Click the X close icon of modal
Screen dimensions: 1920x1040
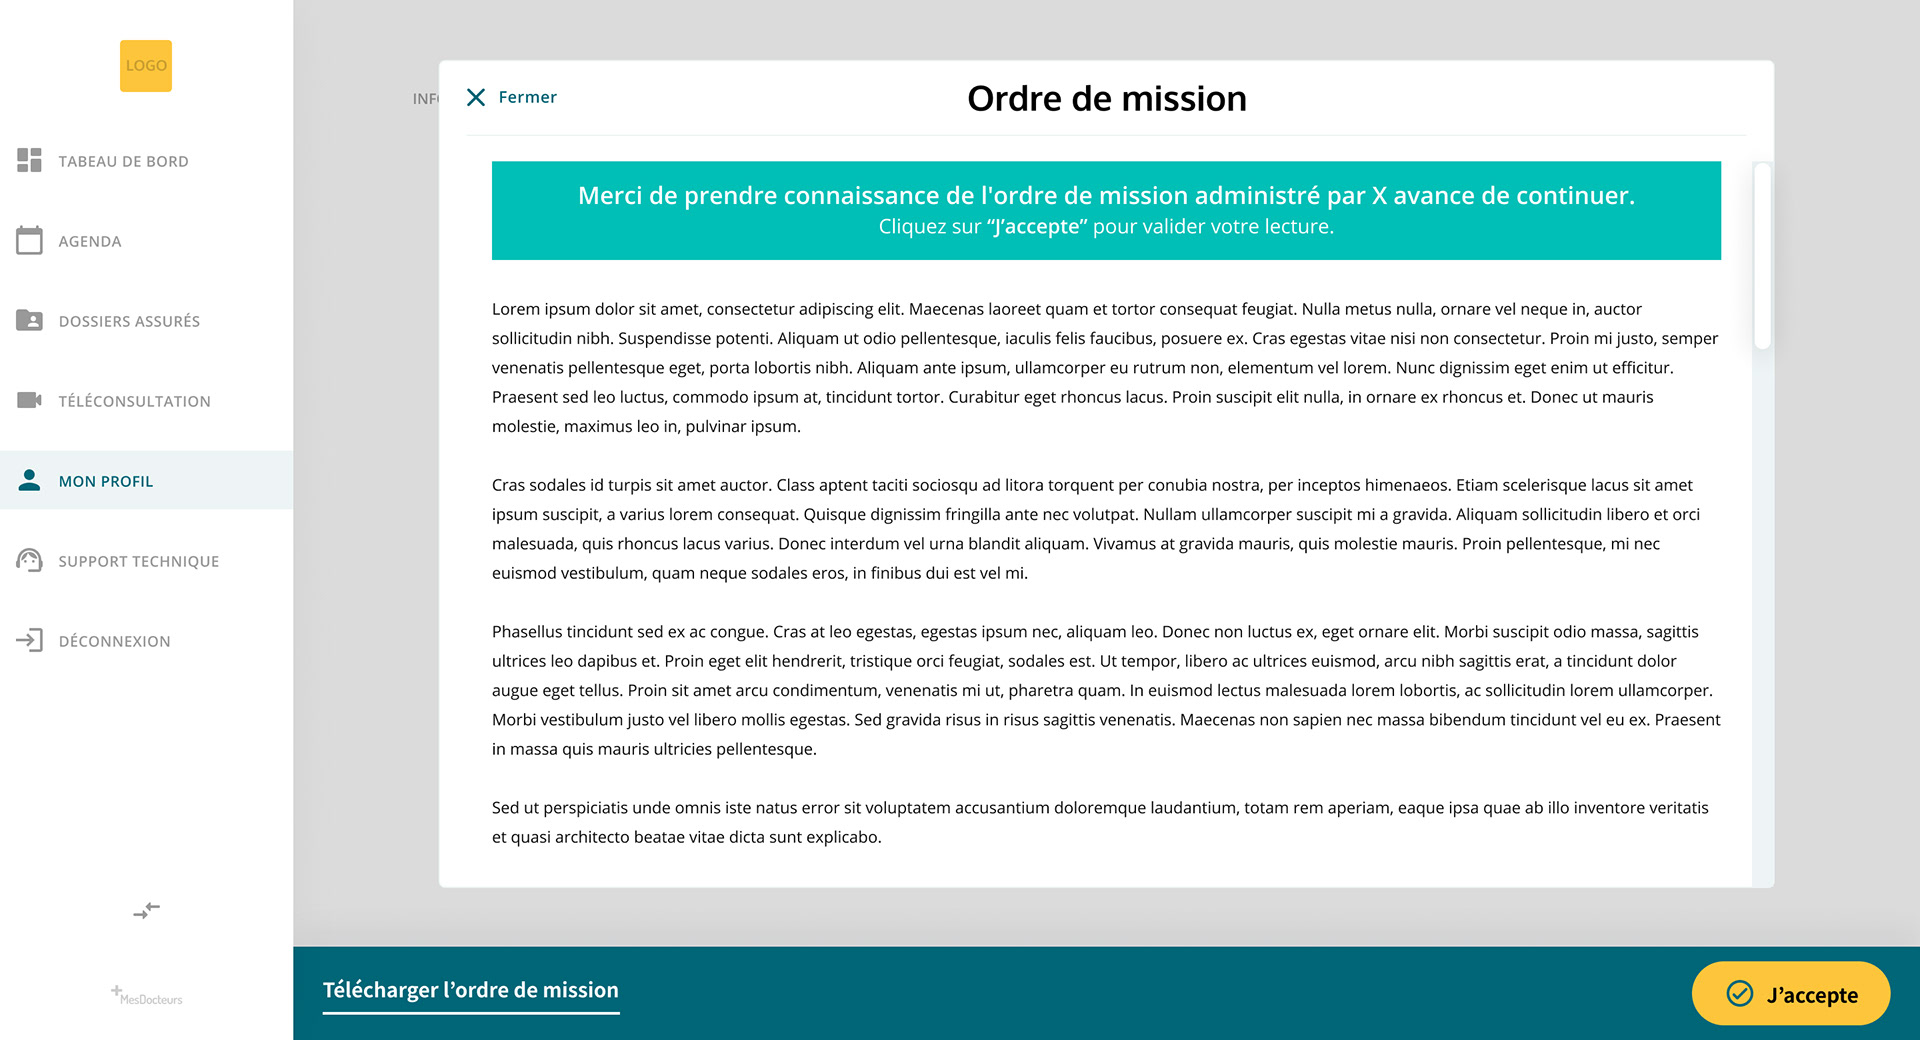(x=476, y=97)
